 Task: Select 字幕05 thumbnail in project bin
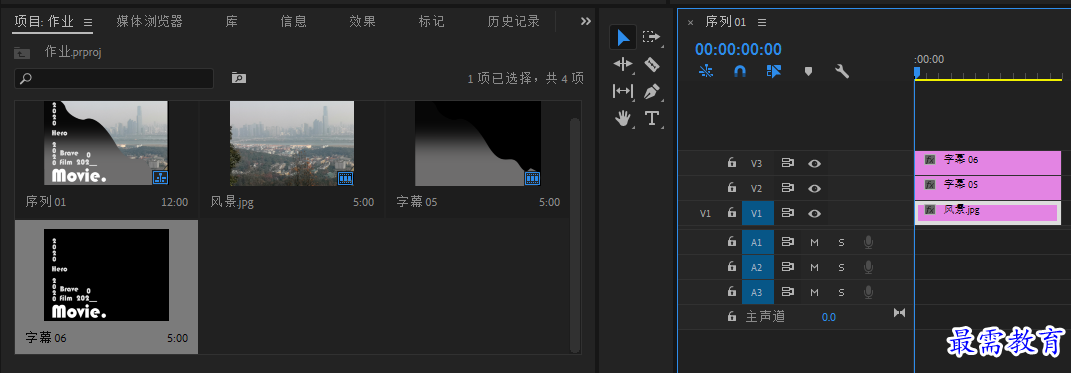click(x=478, y=143)
